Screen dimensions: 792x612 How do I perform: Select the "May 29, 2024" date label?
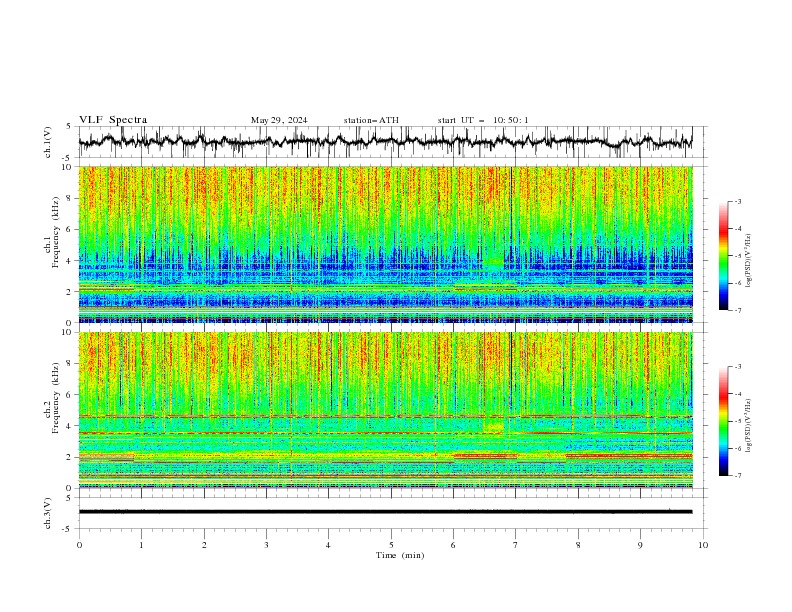pos(279,120)
